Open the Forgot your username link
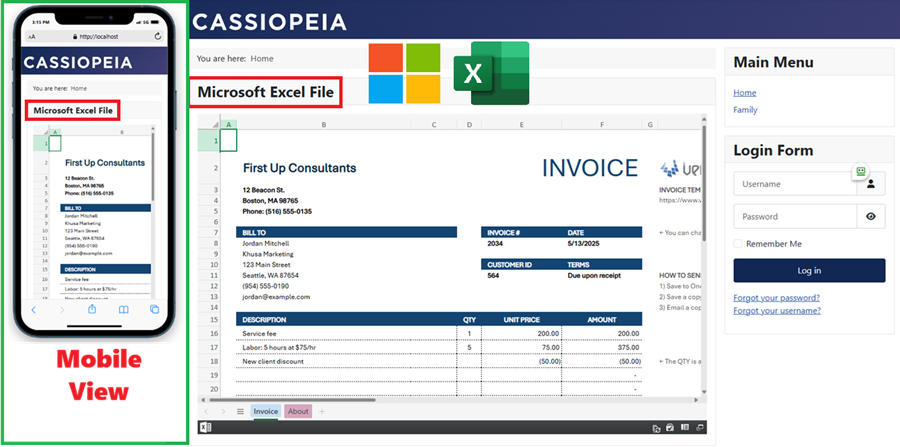This screenshot has width=900, height=447. 777,310
